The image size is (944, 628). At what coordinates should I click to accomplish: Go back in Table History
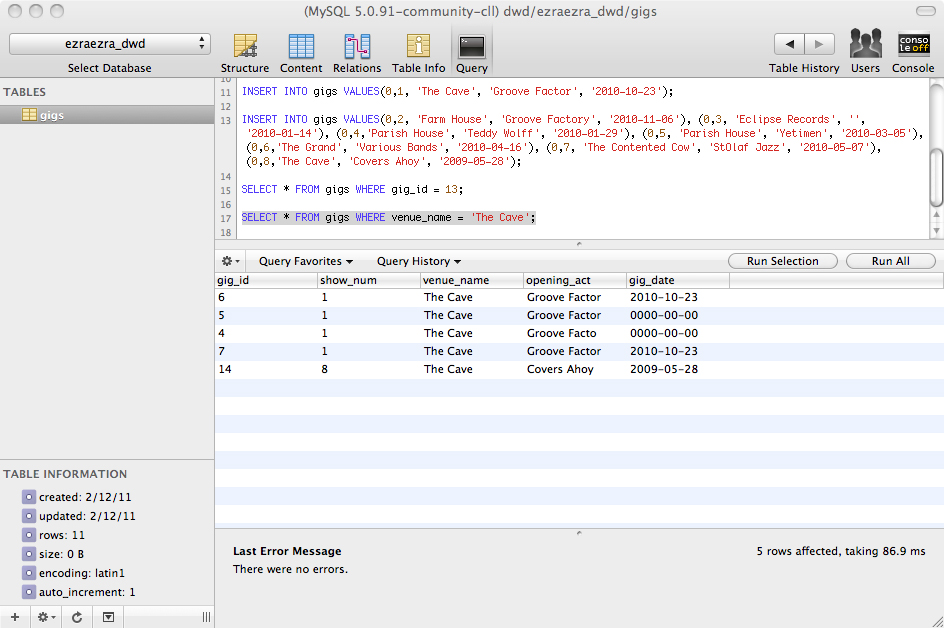tap(789, 44)
